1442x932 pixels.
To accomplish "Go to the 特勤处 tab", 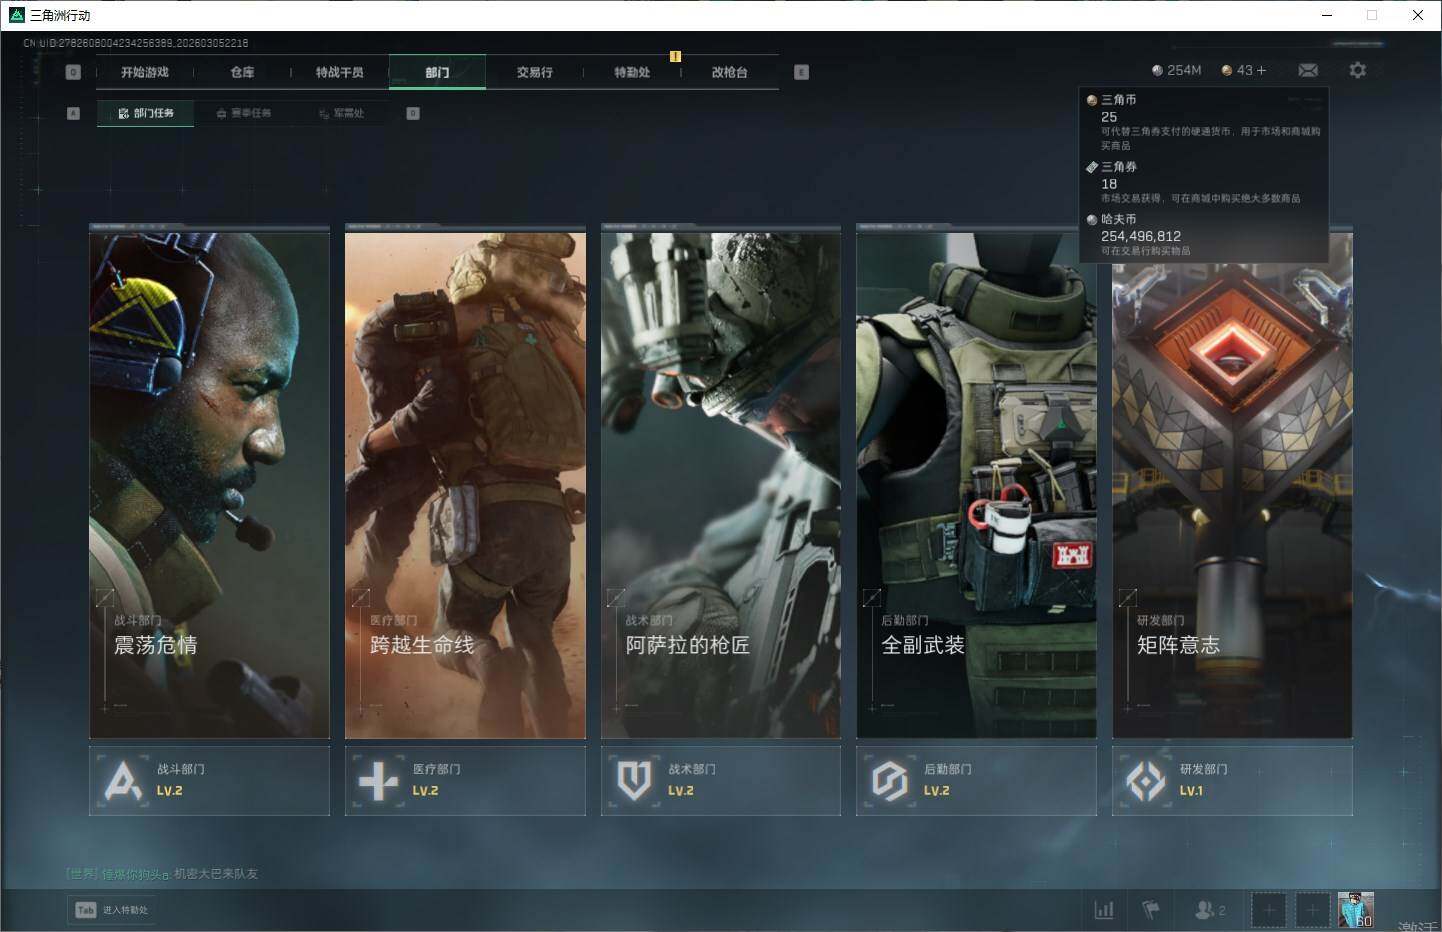I will 632,72.
